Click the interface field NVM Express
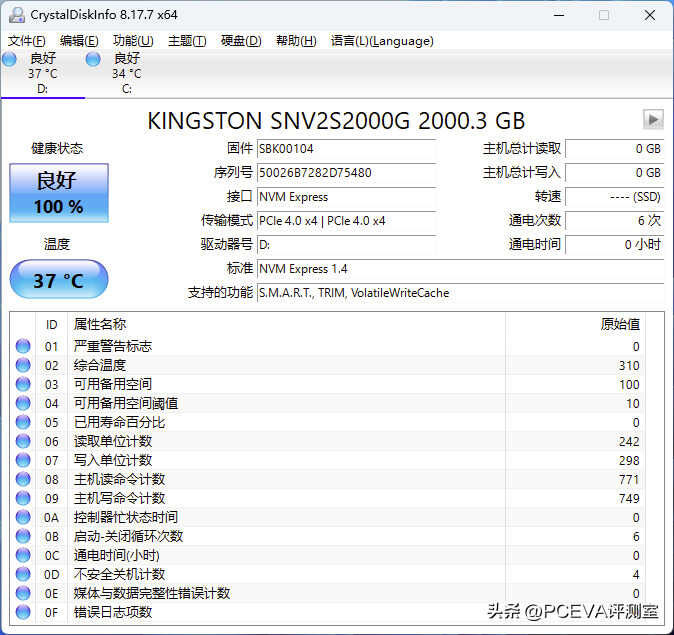Screen dimensions: 674x635 click(x=346, y=197)
